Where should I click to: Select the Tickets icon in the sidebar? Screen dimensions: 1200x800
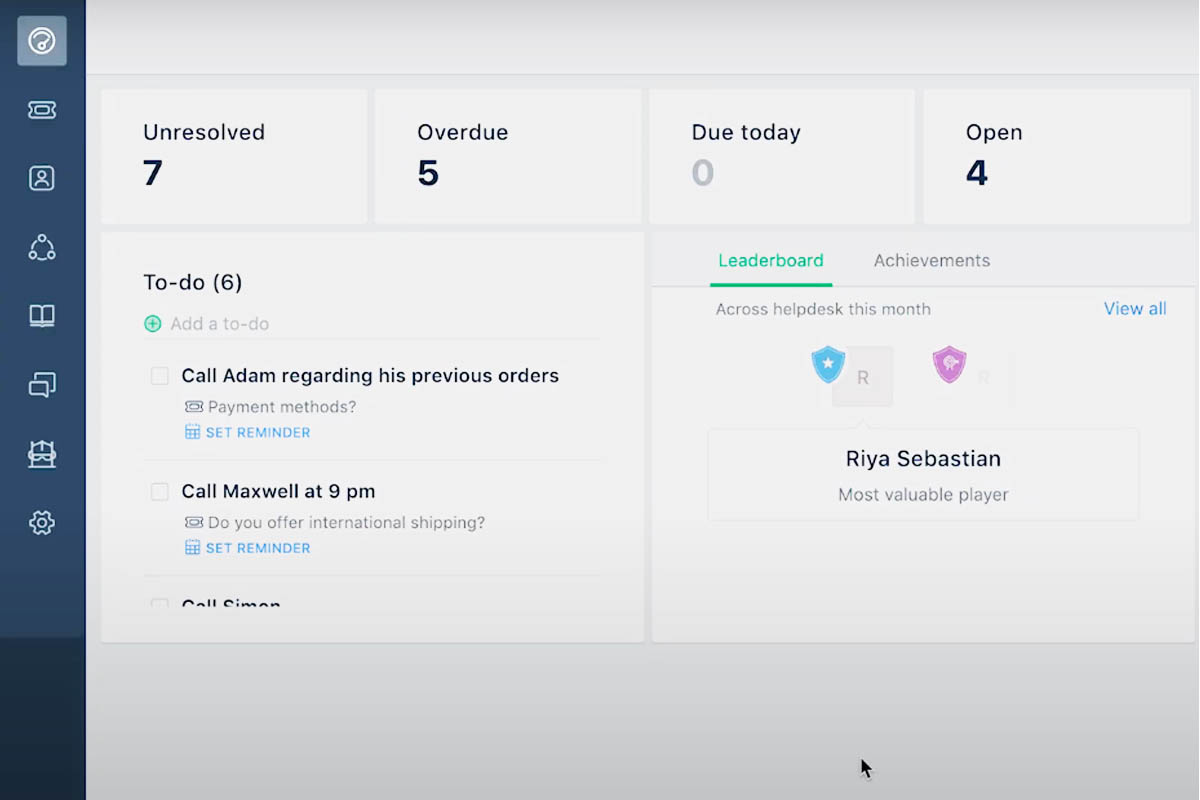click(41, 110)
